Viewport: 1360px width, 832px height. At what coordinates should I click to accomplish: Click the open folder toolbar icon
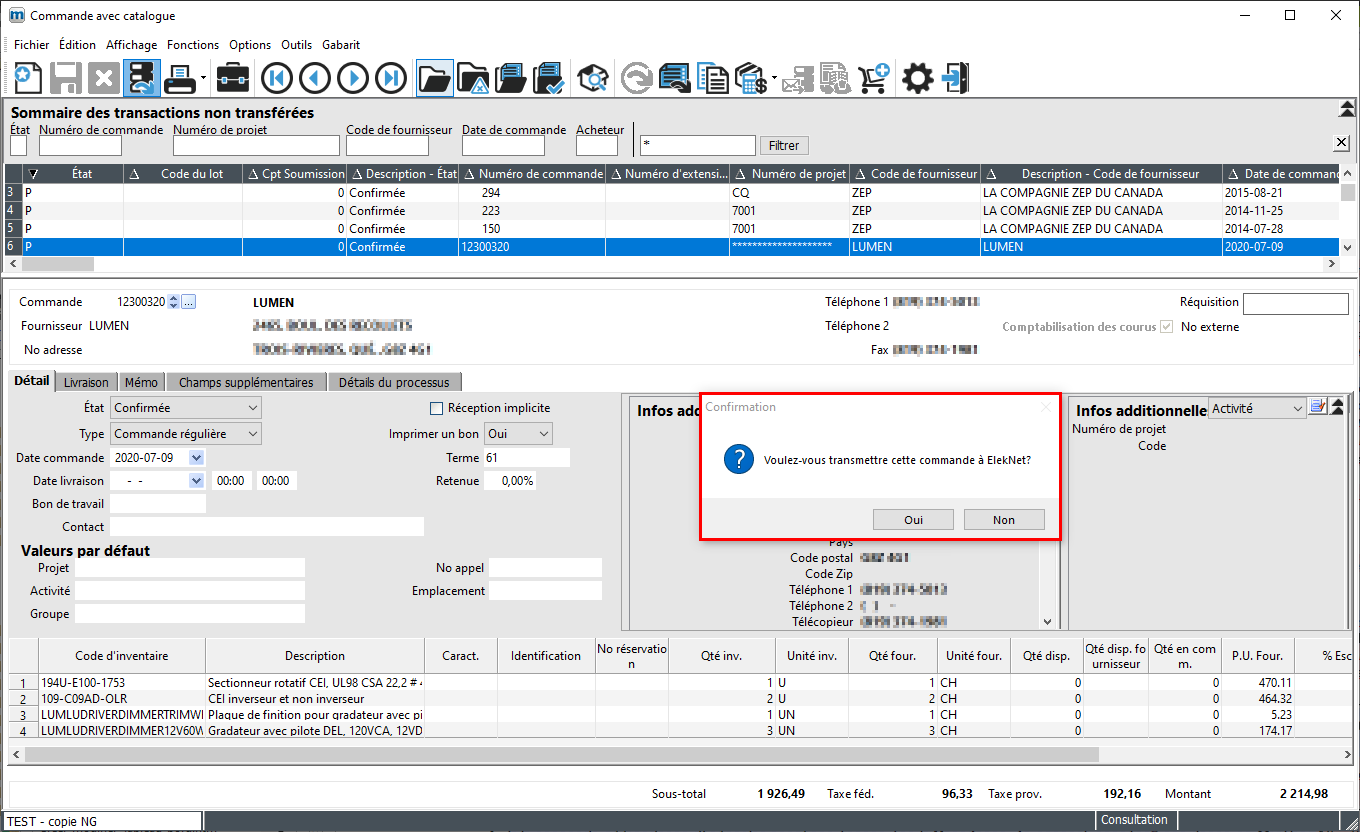pos(435,77)
